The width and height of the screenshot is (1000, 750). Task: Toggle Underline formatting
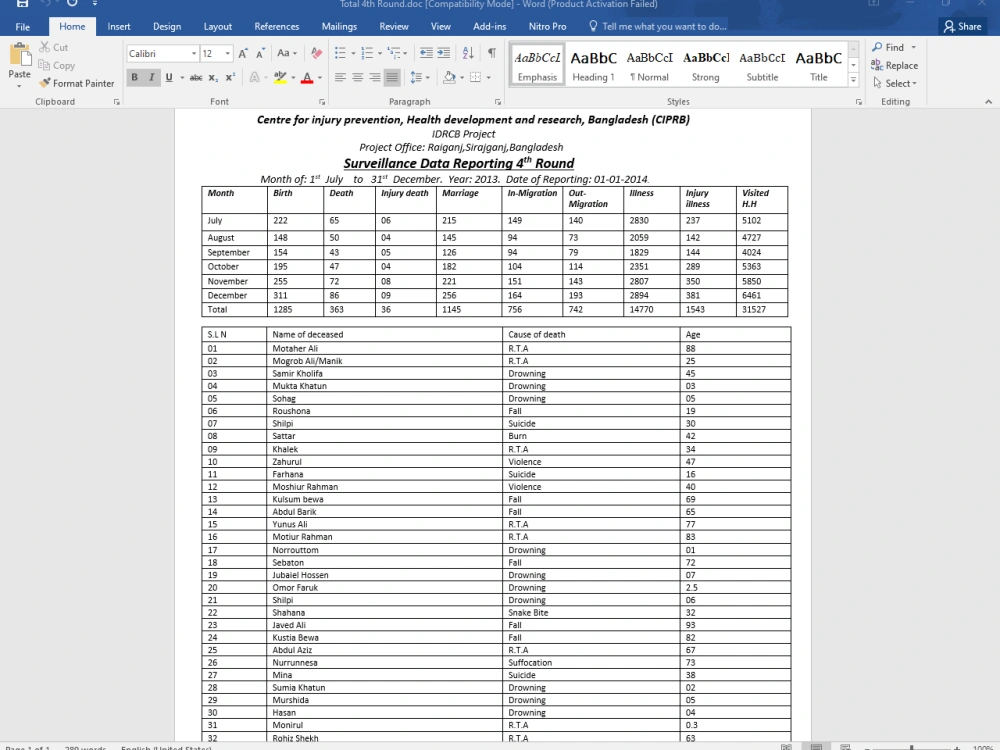pyautogui.click(x=169, y=77)
